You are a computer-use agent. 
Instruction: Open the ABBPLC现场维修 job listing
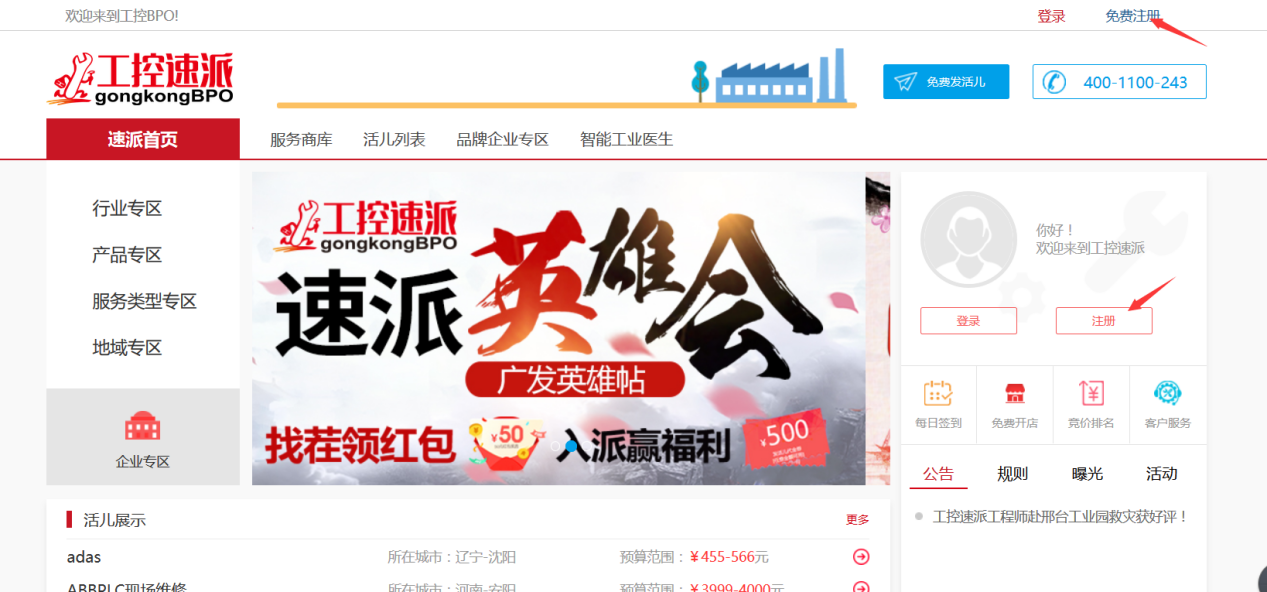(x=127, y=587)
